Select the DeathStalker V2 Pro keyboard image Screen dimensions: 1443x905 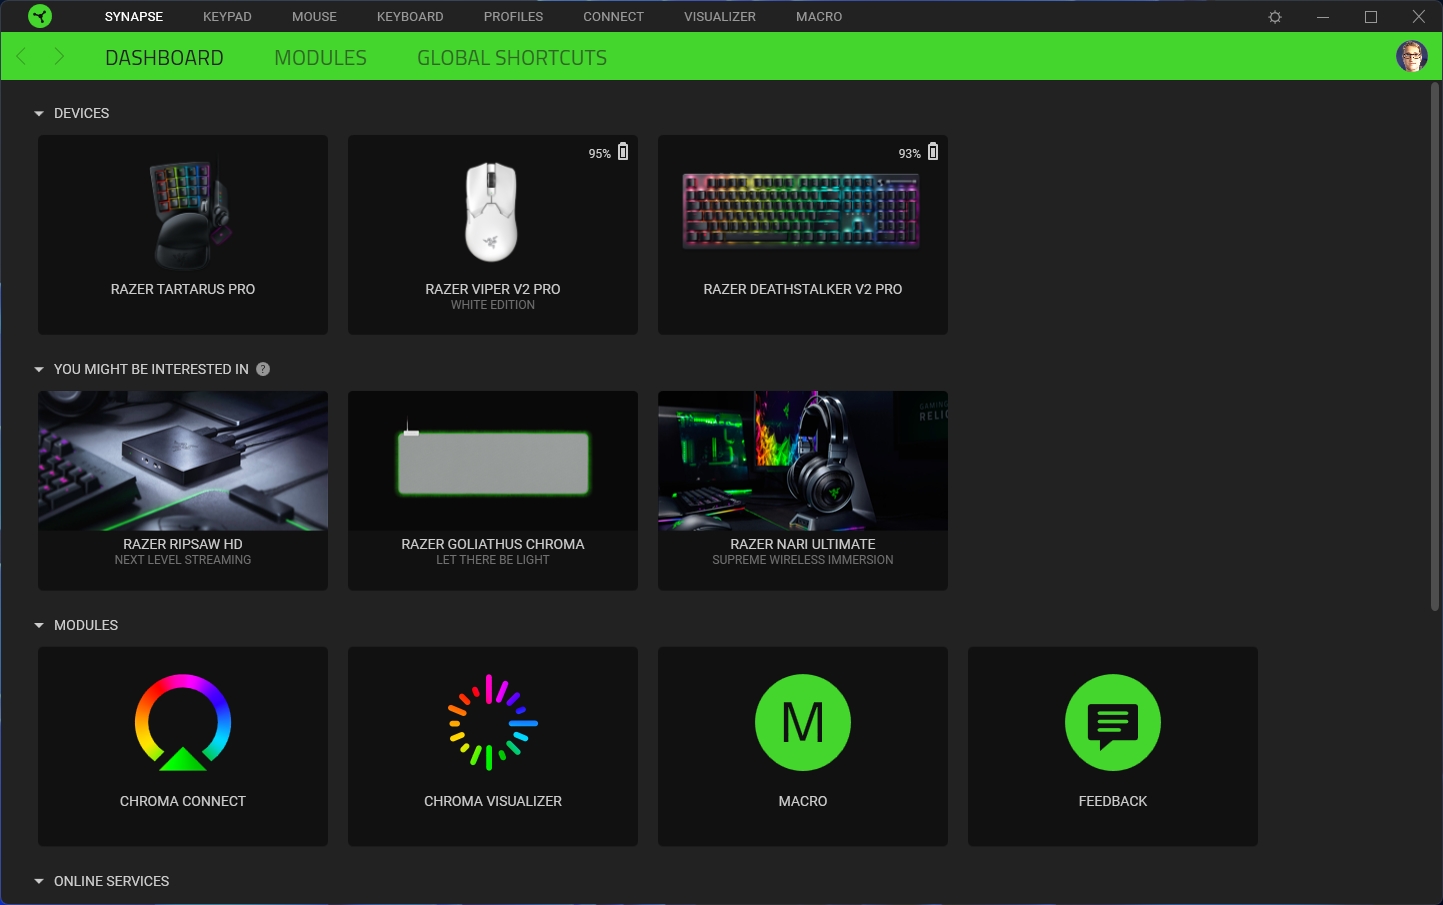(x=801, y=211)
